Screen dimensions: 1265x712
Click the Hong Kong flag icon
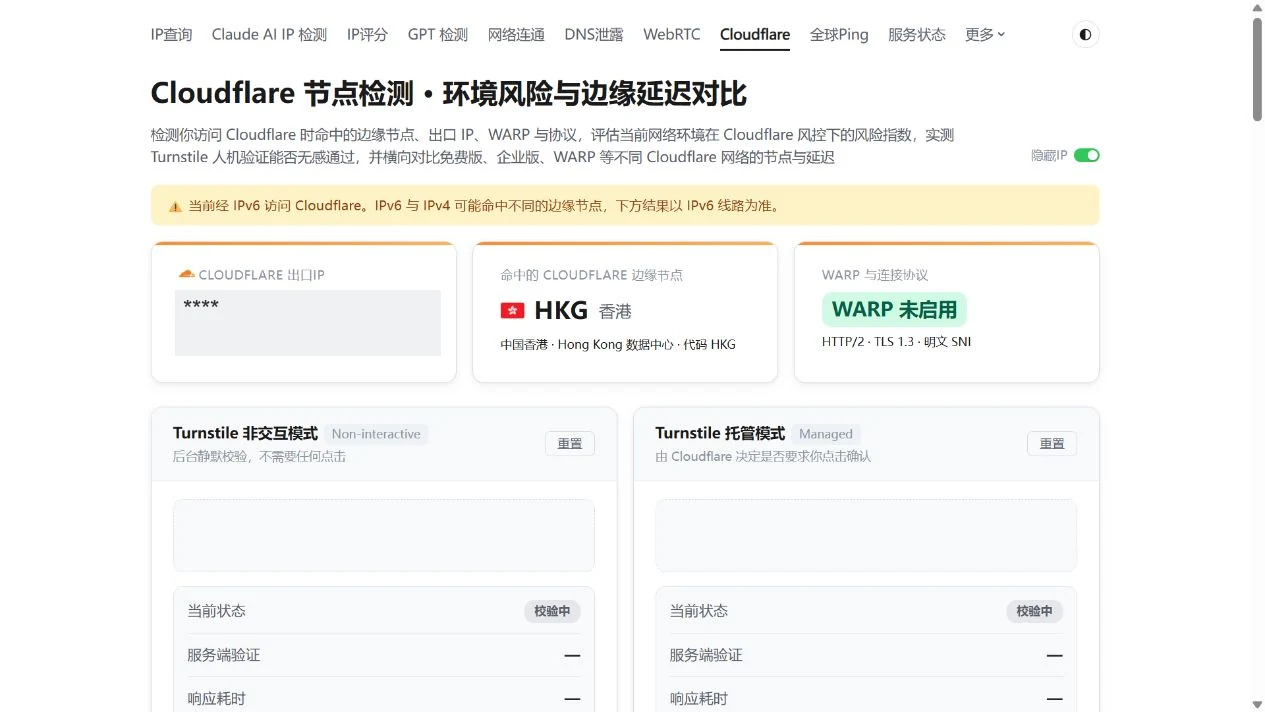512,311
